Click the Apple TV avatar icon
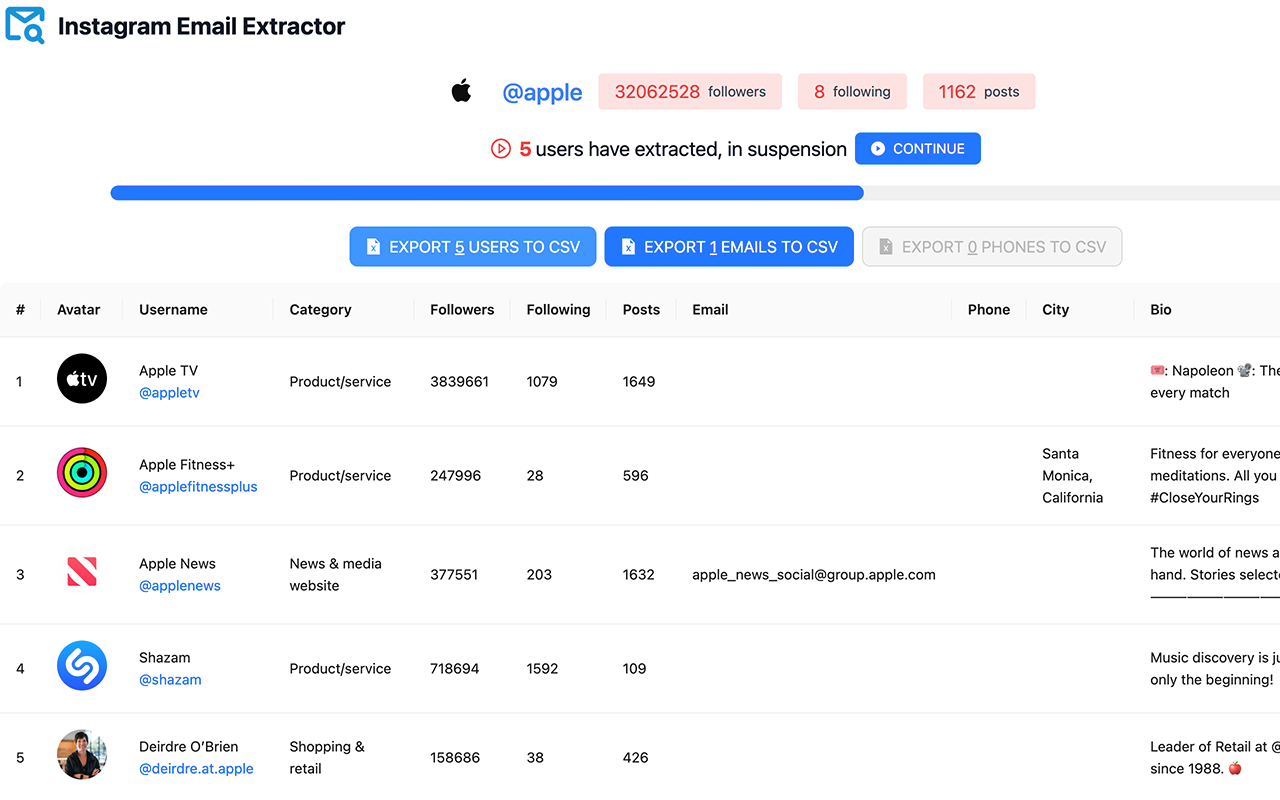Screen dimensions: 1280x800 pyautogui.click(x=82, y=378)
